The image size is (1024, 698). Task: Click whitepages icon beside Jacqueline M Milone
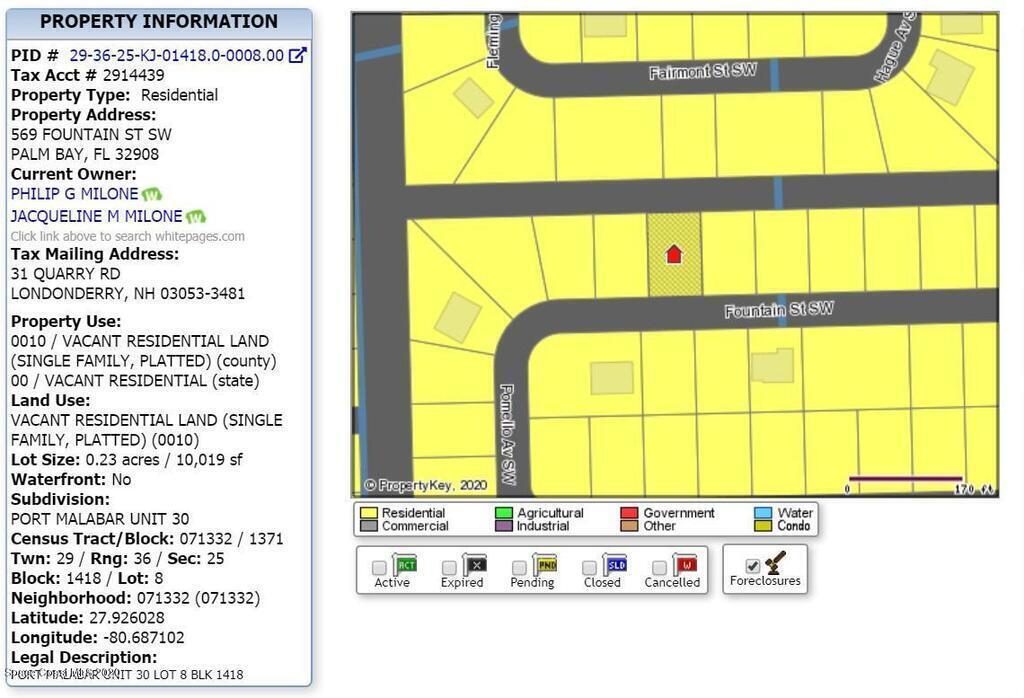[195, 216]
